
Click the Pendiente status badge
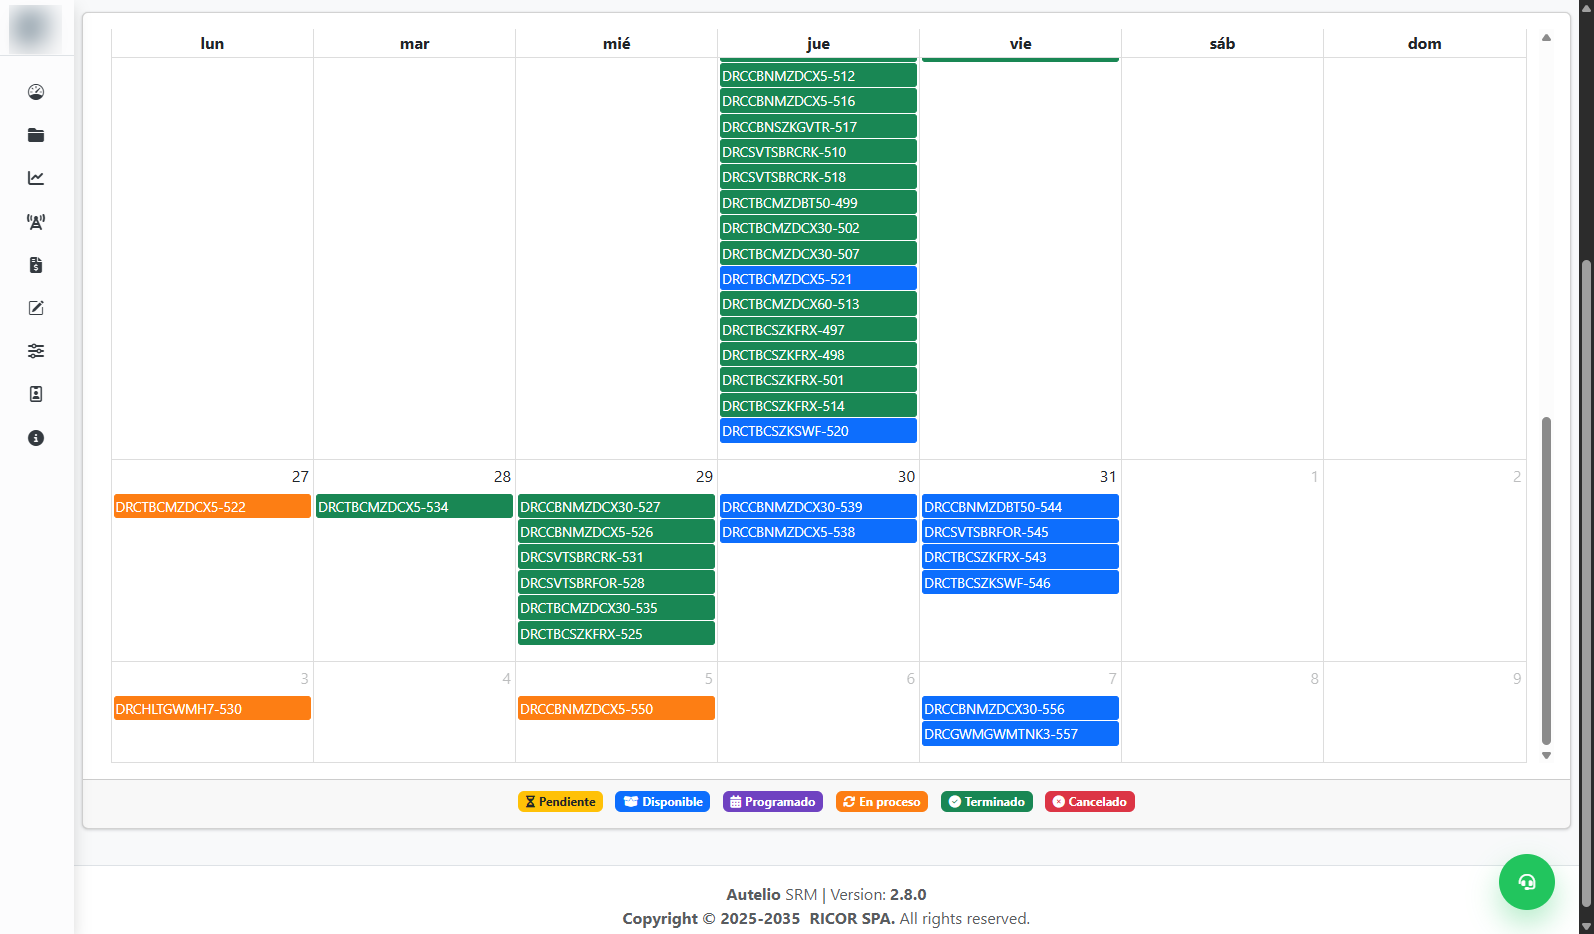point(560,802)
